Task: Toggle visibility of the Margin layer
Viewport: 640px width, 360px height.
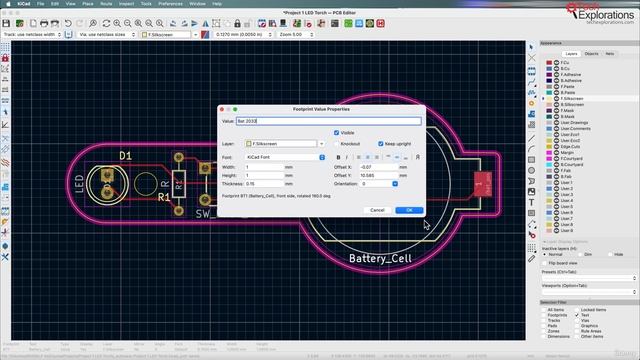Action: [556, 153]
